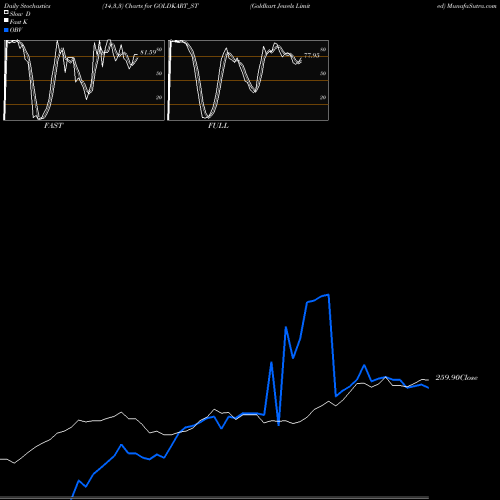The width and height of the screenshot is (500, 500).
Task: Click the 'Goldkart Jewels Limit' company name
Action: pyautogui.click(x=280, y=6)
